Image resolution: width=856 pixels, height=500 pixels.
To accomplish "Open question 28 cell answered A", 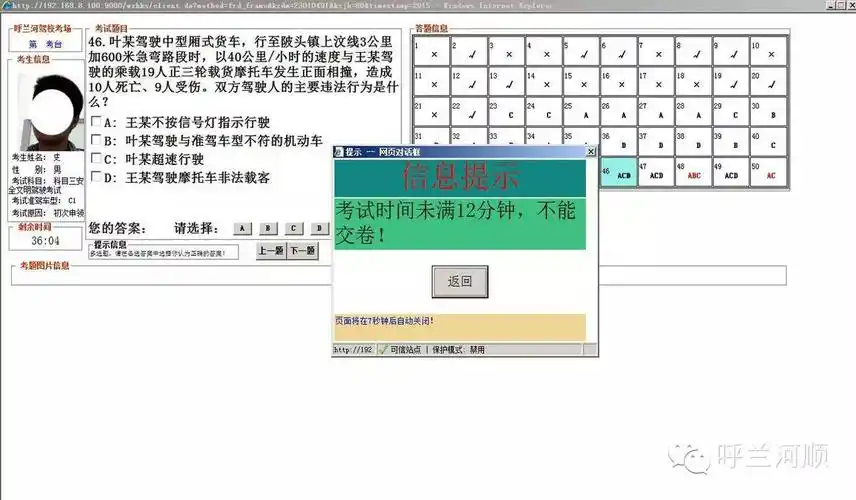I will [x=693, y=112].
